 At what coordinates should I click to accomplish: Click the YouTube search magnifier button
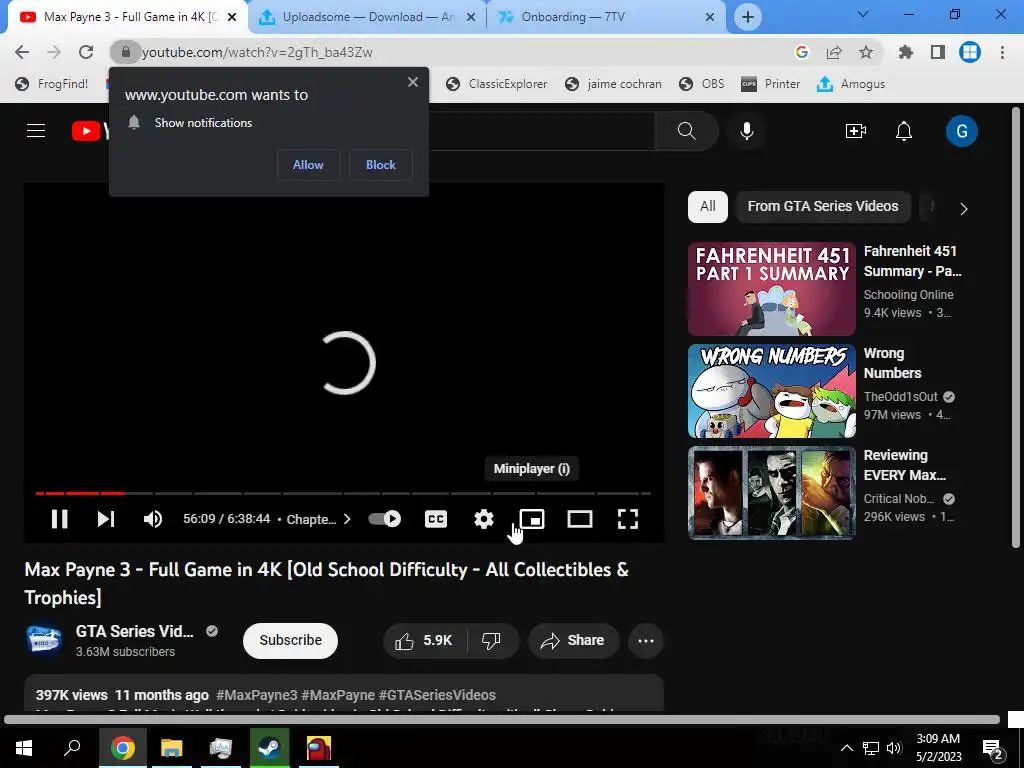[686, 131]
